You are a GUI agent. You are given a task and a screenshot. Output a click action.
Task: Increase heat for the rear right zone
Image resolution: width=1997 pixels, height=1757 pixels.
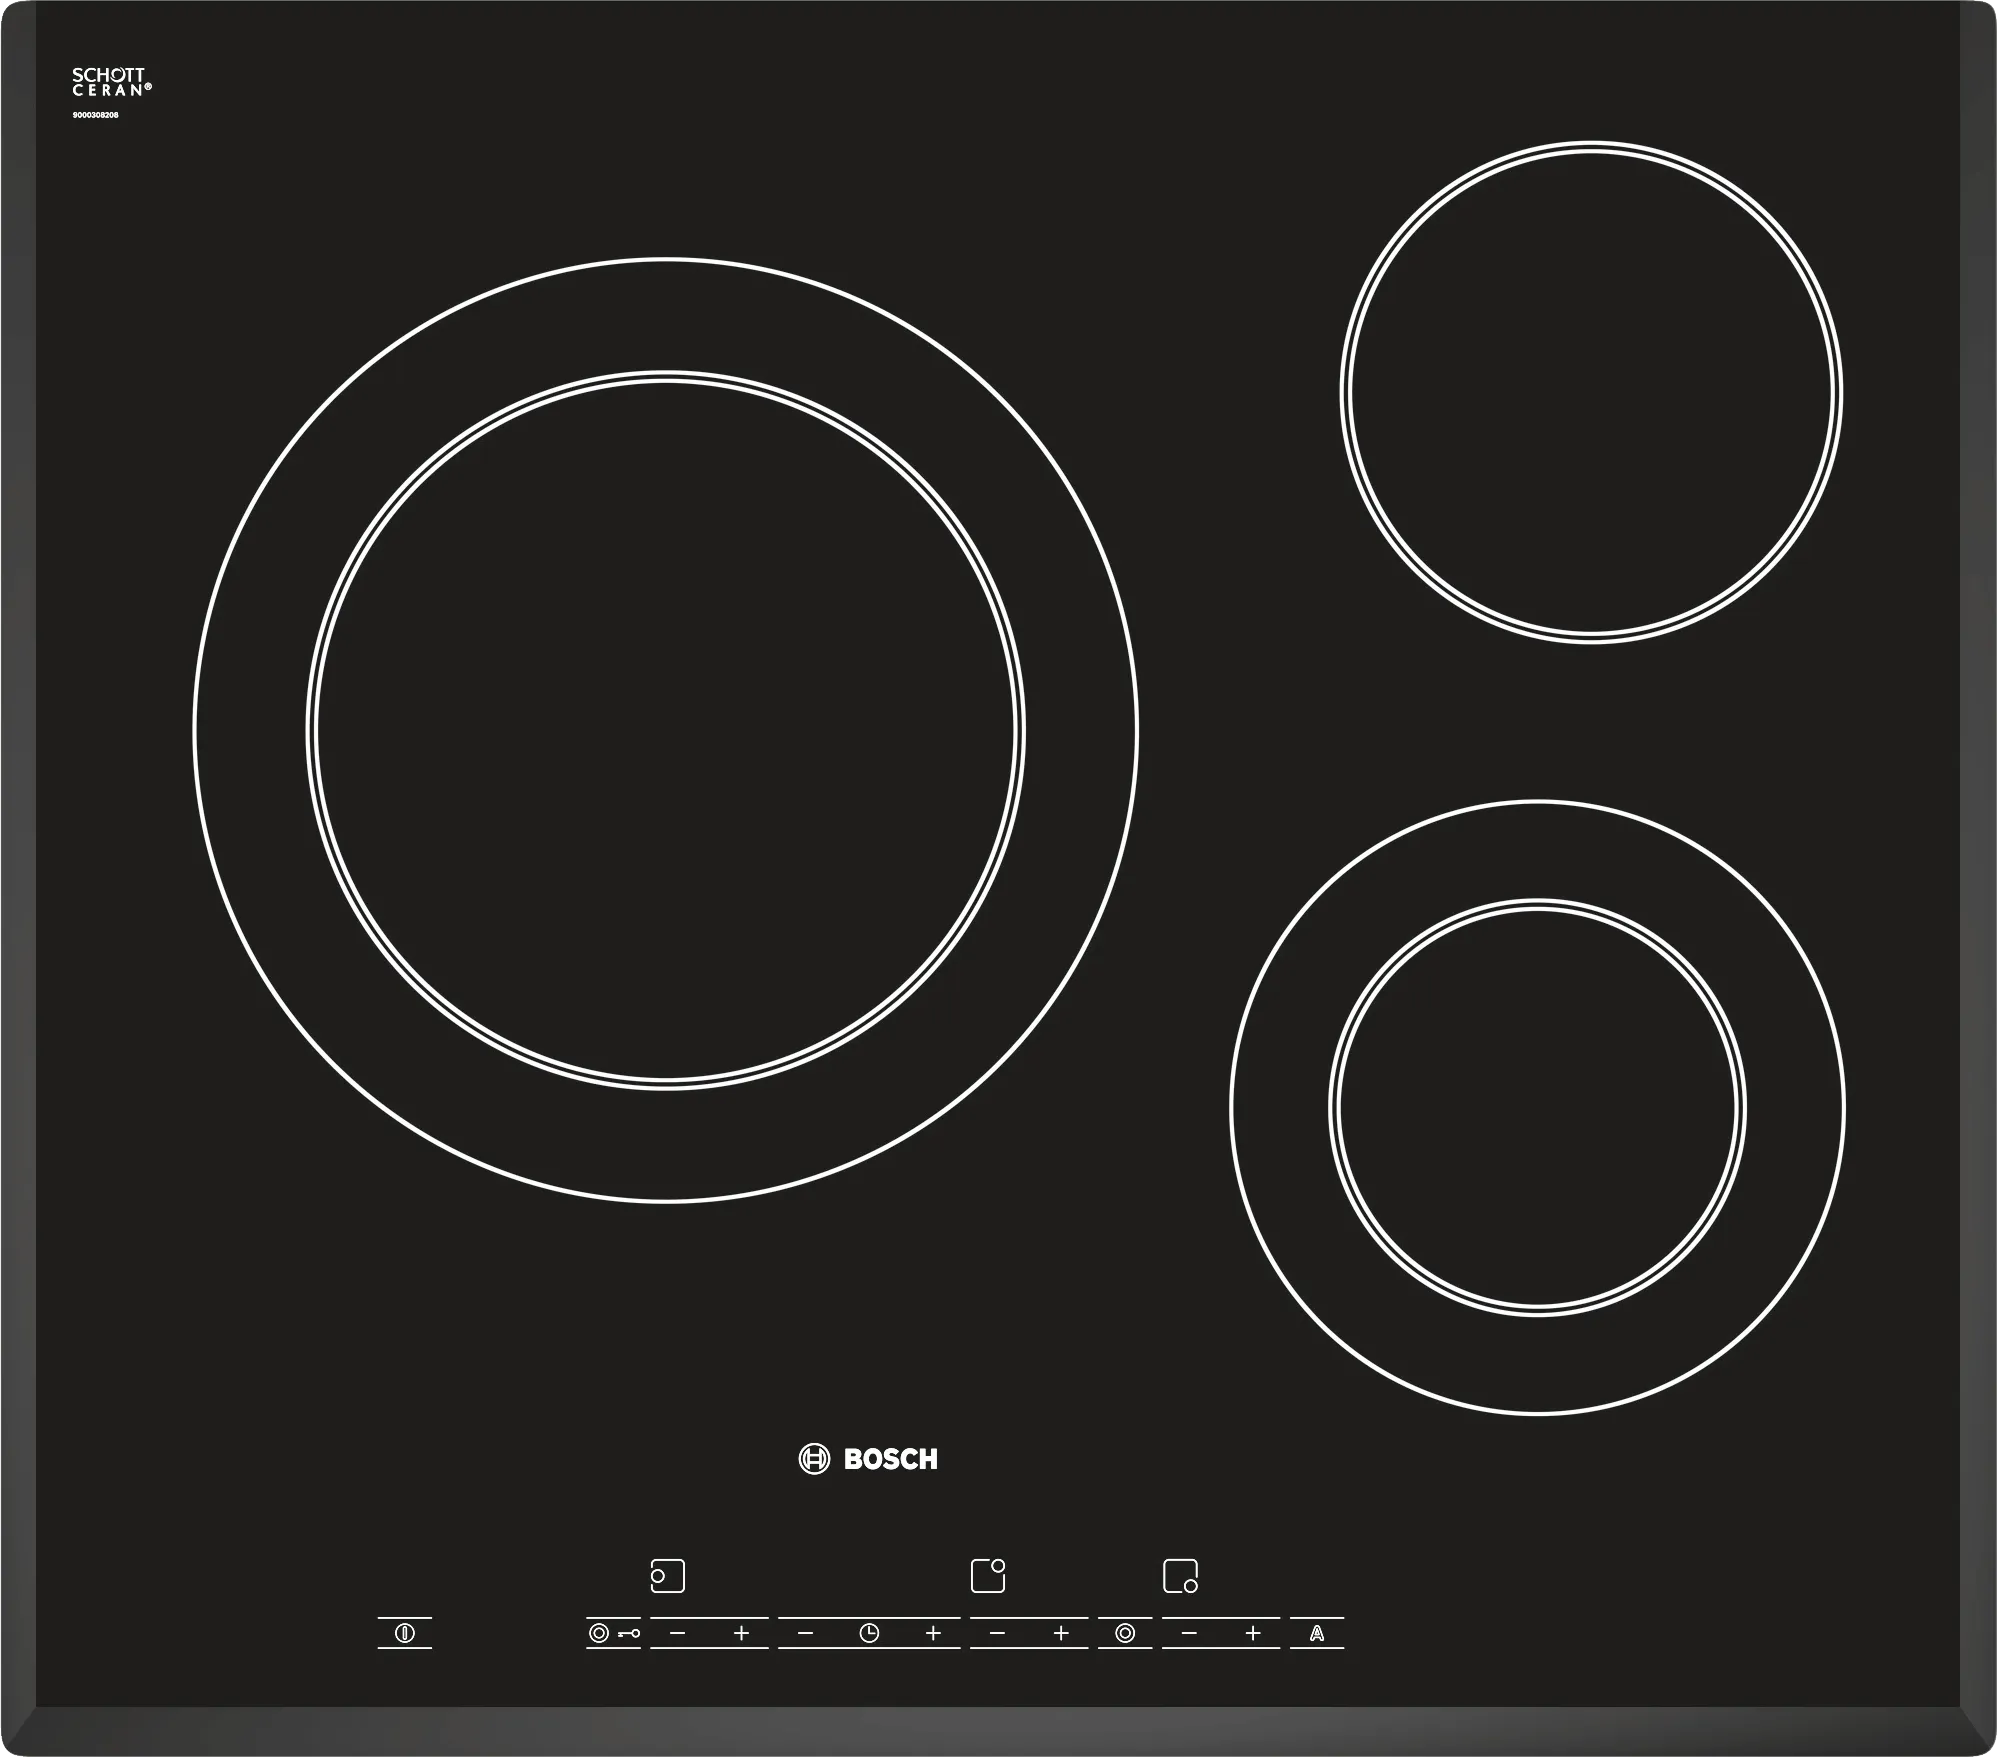(x=1061, y=1633)
